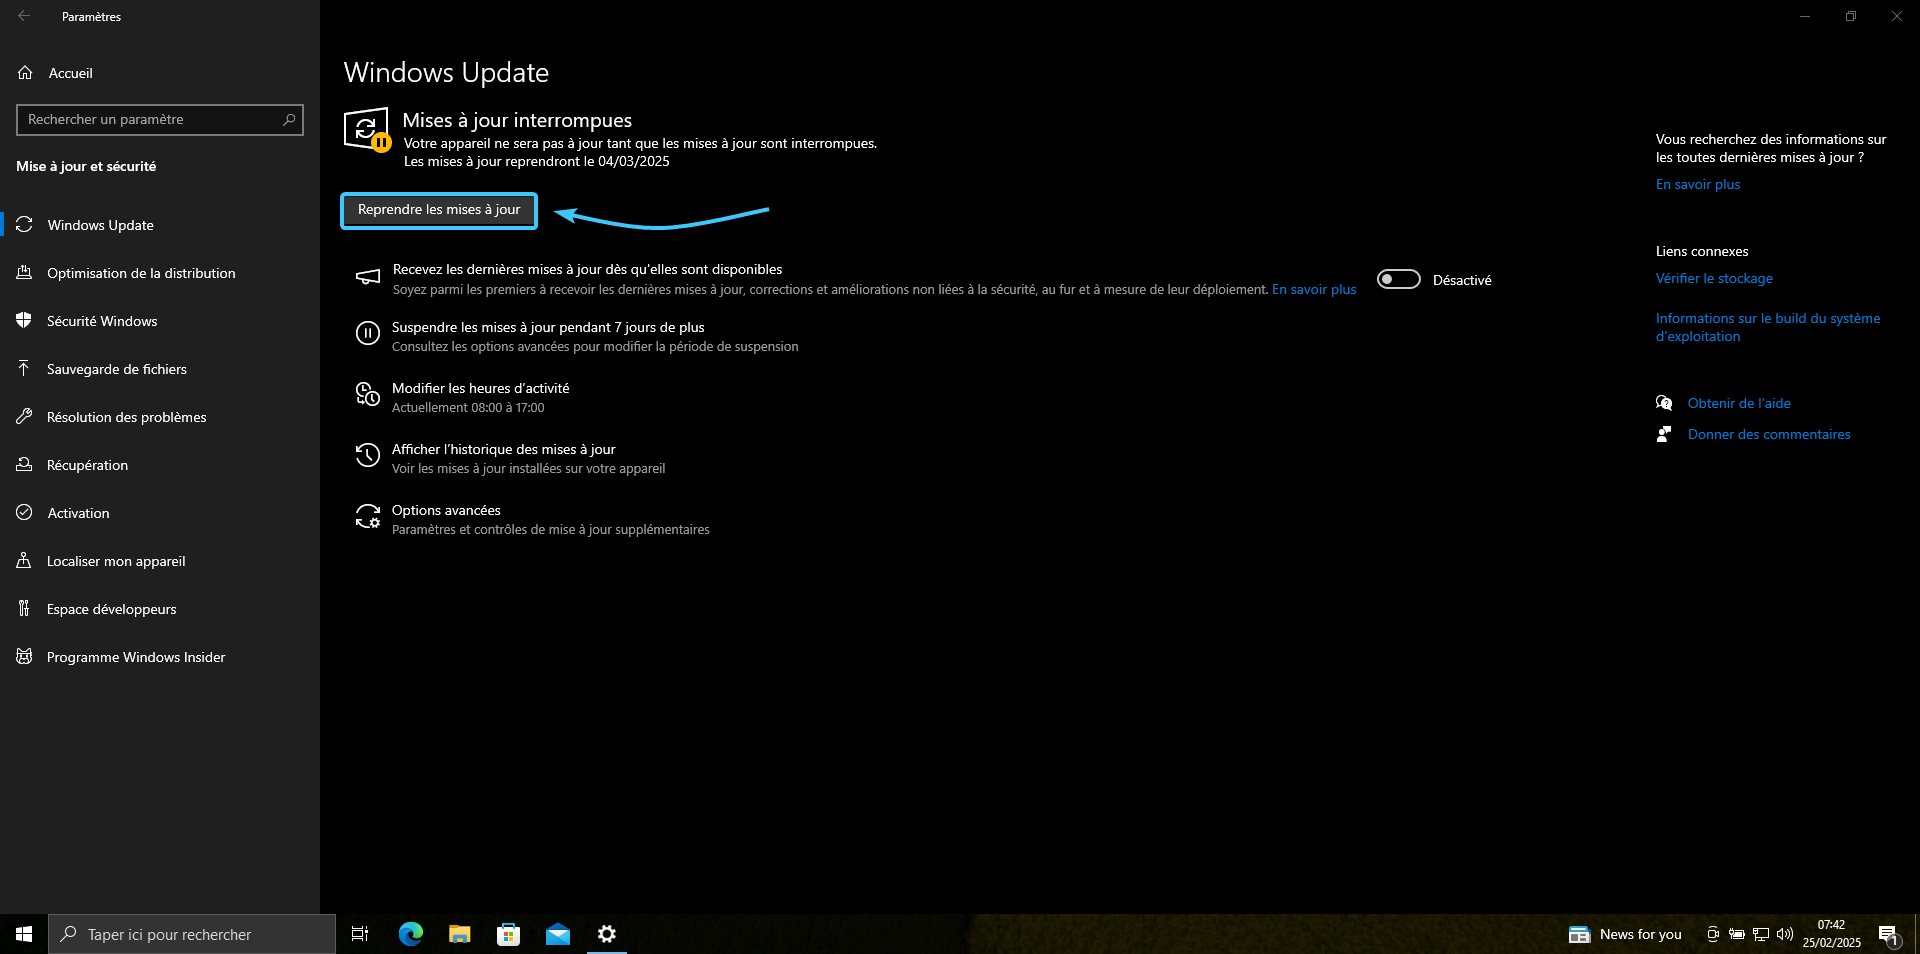Click En savoir plus under latest updates question
The width and height of the screenshot is (1920, 954).
pos(1698,184)
